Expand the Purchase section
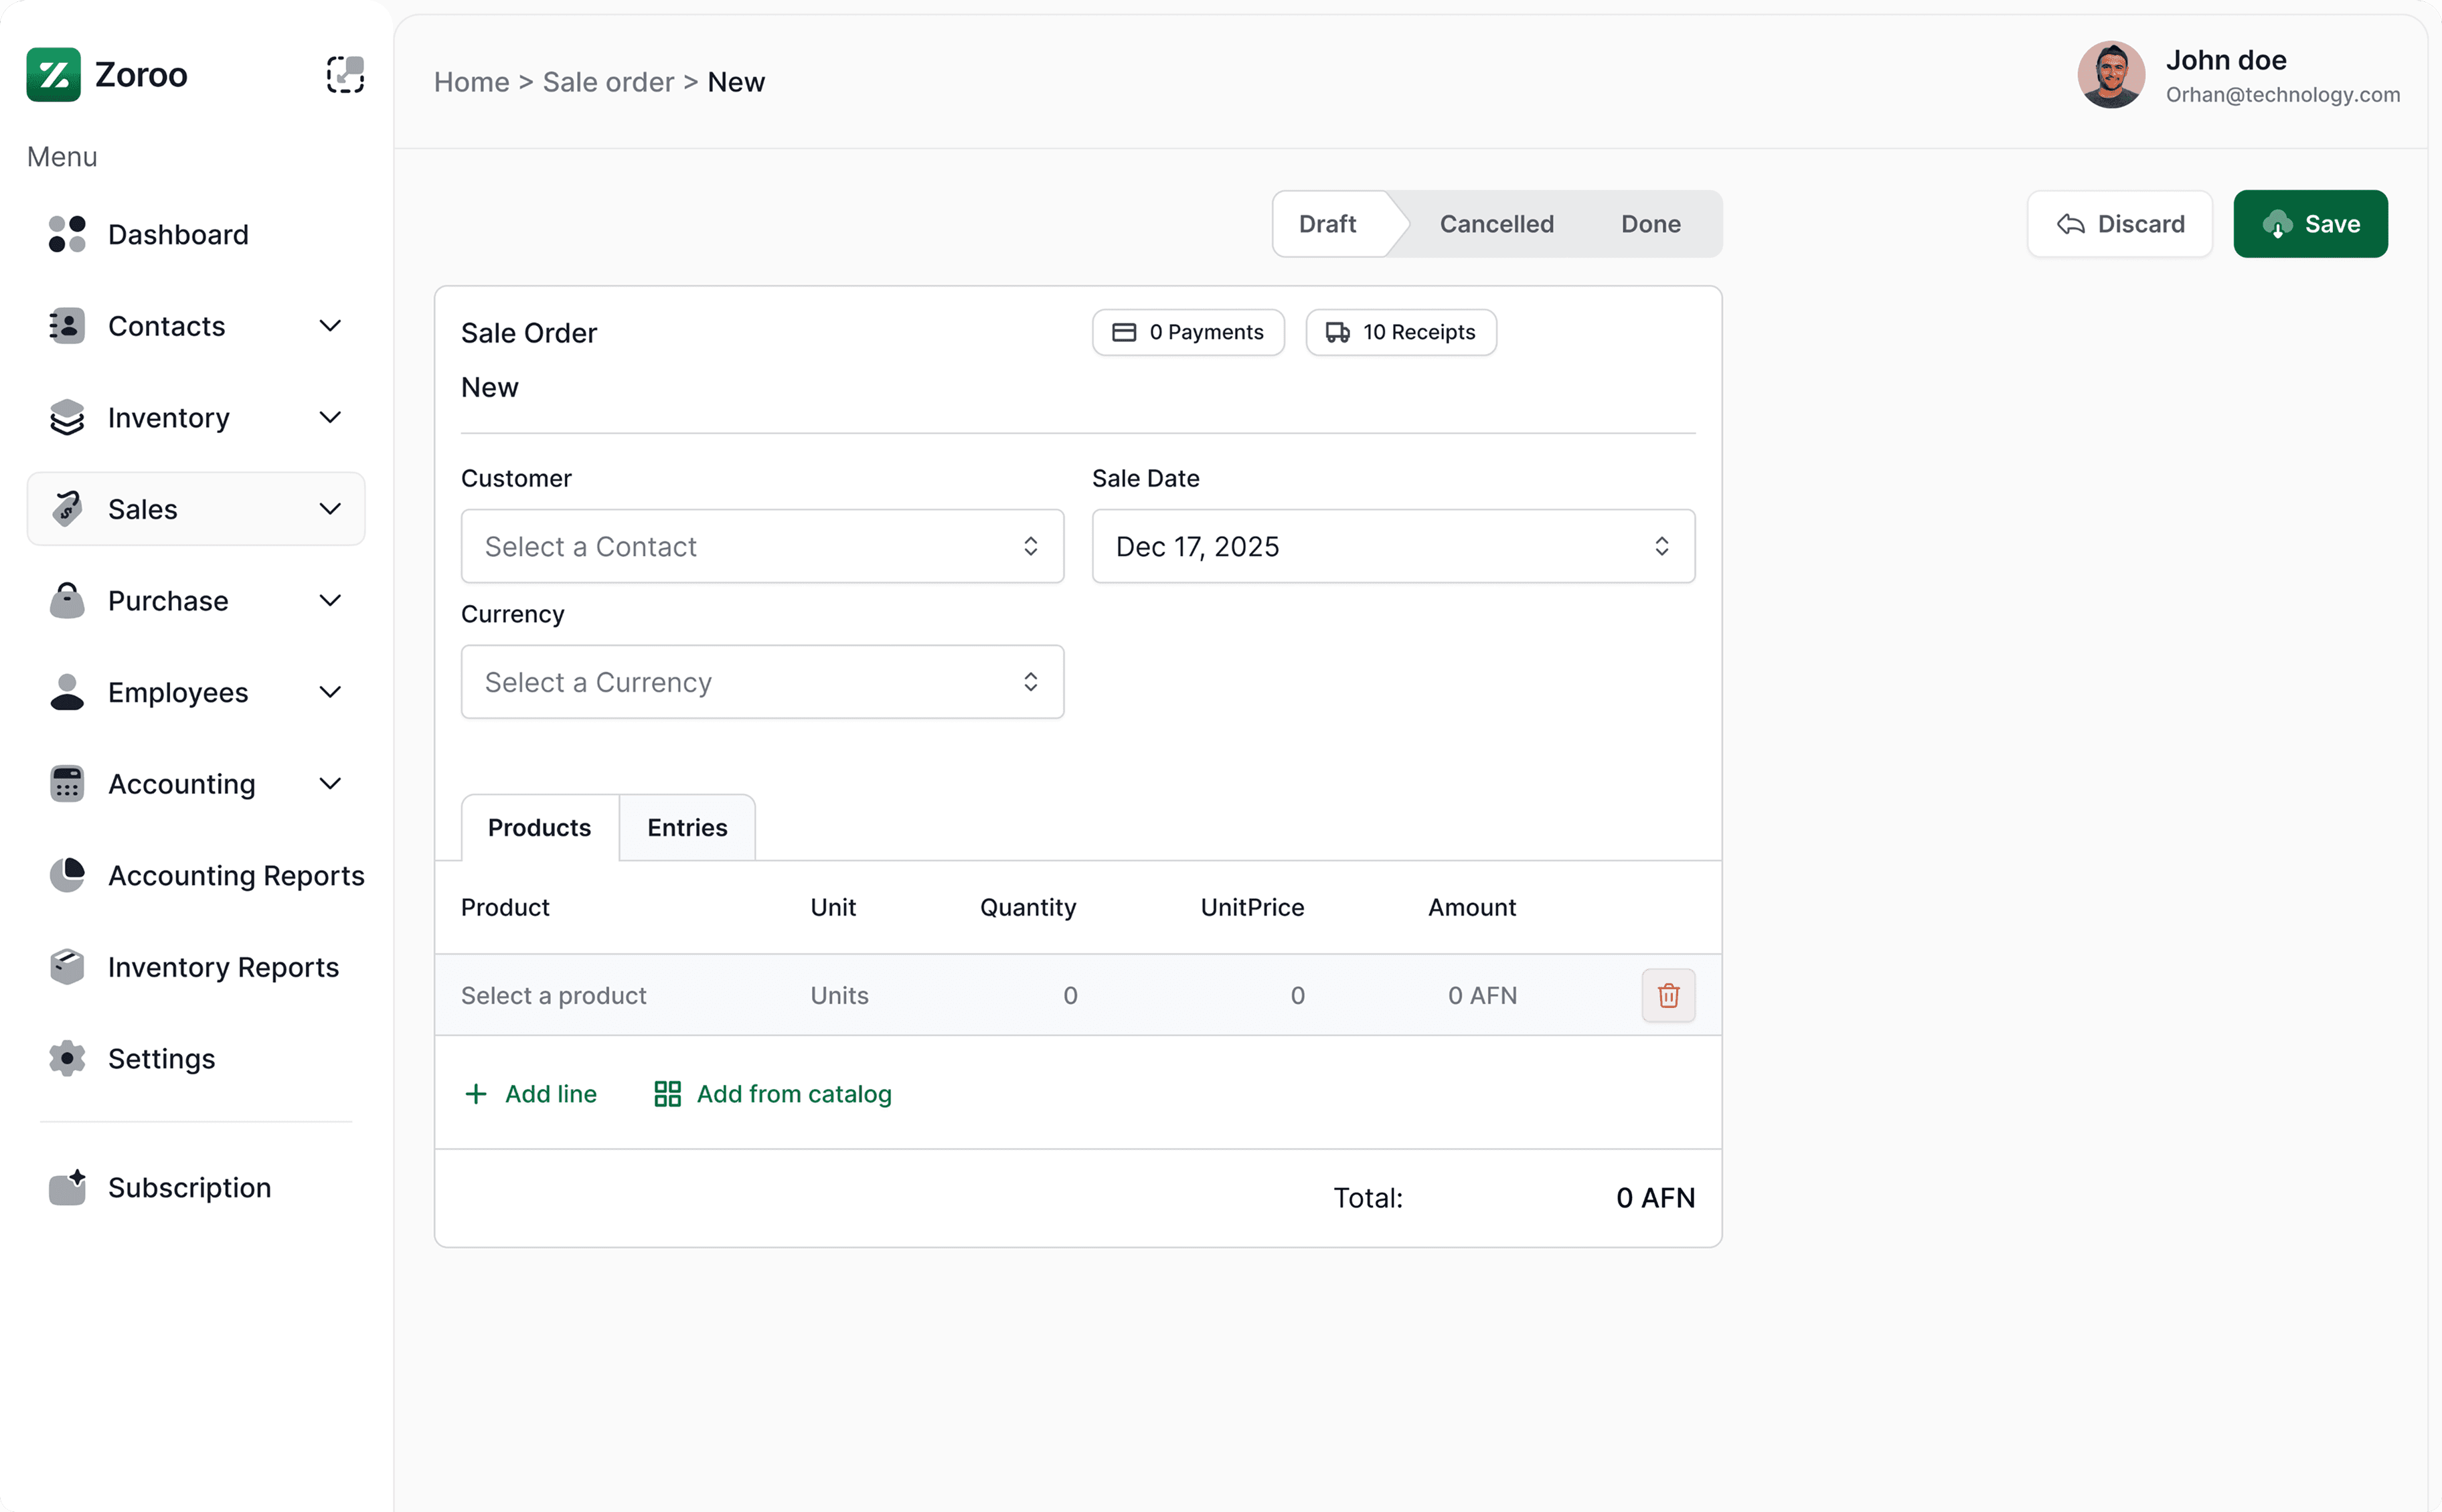Screen dimensions: 2442x1512 pyautogui.click(x=330, y=600)
